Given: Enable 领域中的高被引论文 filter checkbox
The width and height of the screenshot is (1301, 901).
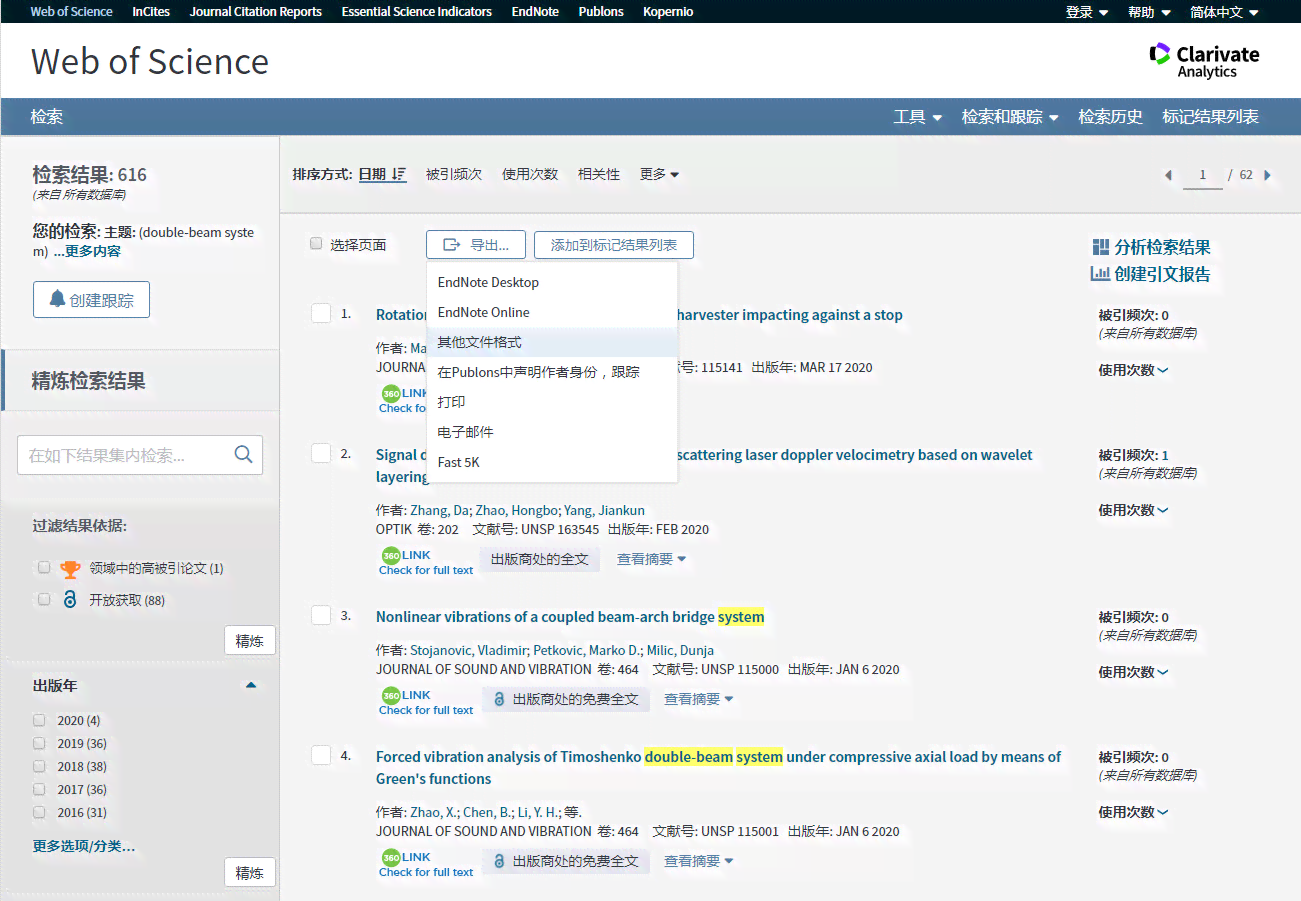Looking at the screenshot, I should point(44,568).
